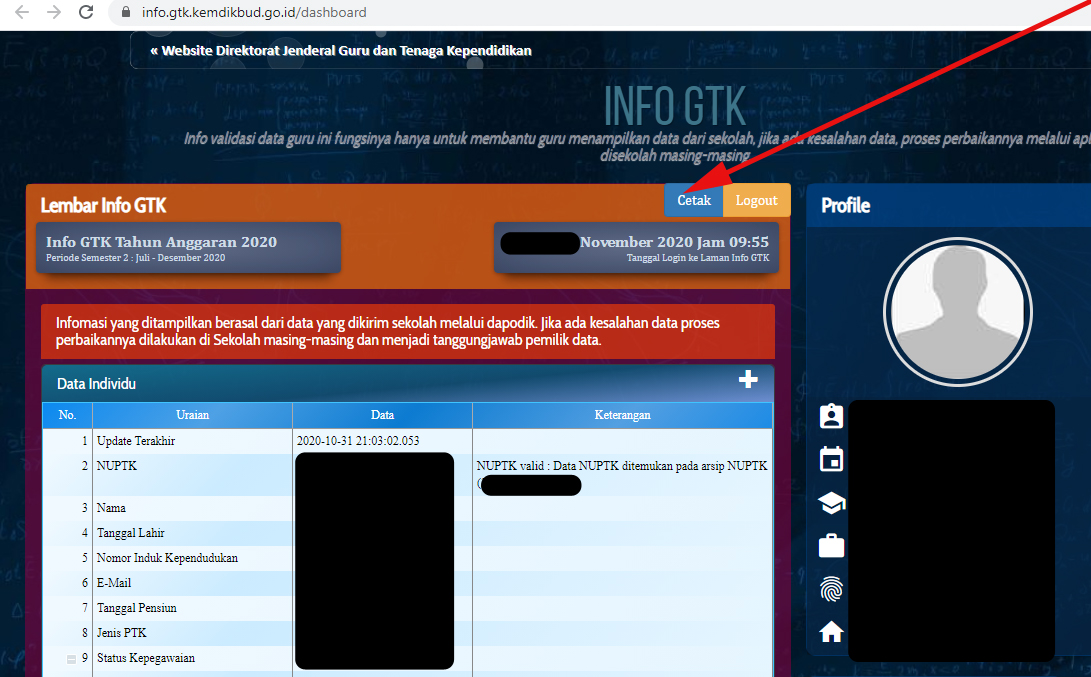Reload the page with the refresh icon
This screenshot has width=1091, height=677.
click(x=85, y=13)
